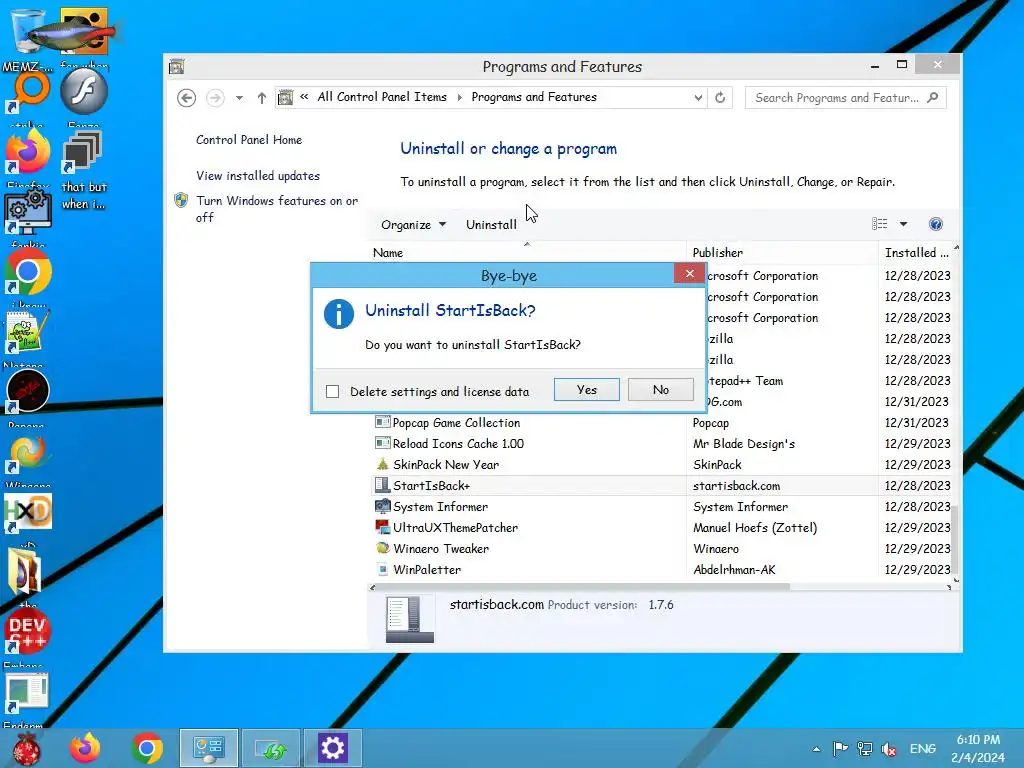Click the UltraUXThemePatcher program icon

(383, 527)
